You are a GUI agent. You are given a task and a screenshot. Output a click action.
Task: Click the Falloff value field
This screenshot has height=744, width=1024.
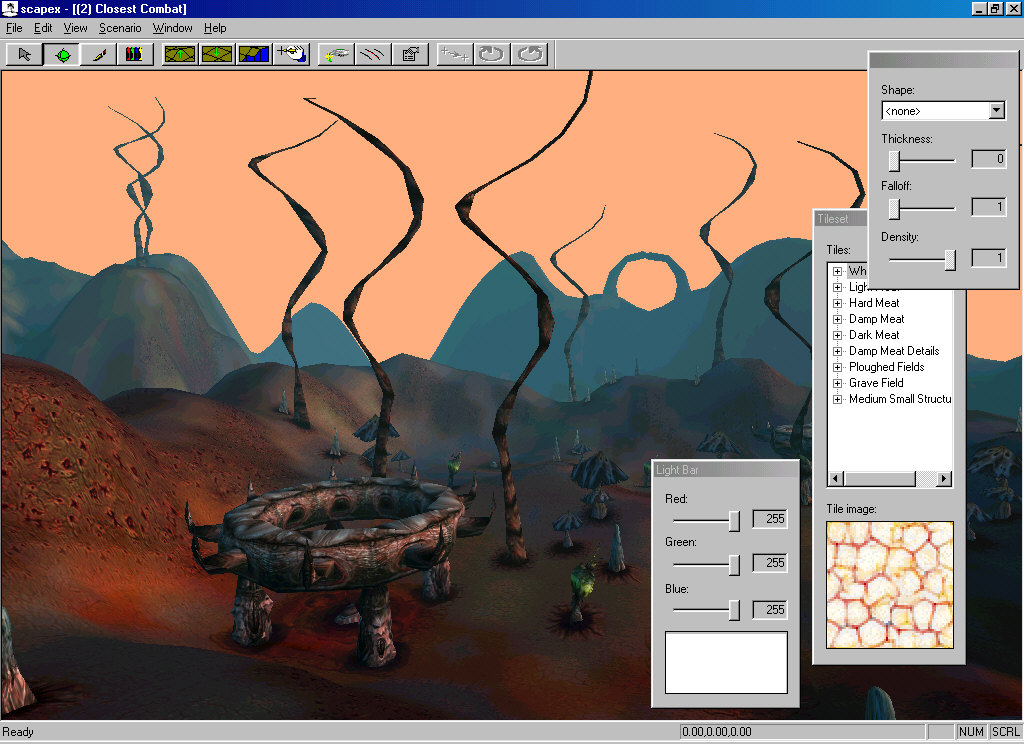989,207
